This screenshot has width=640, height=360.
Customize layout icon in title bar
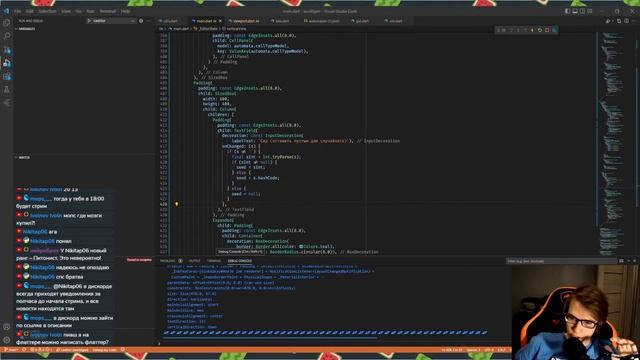point(589,11)
